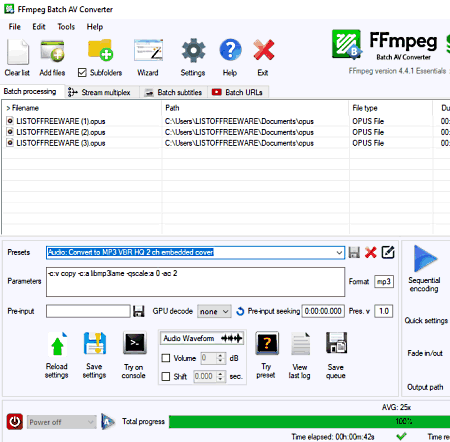450x442 pixels.
Task: Click the Path column header
Action: pos(255,108)
